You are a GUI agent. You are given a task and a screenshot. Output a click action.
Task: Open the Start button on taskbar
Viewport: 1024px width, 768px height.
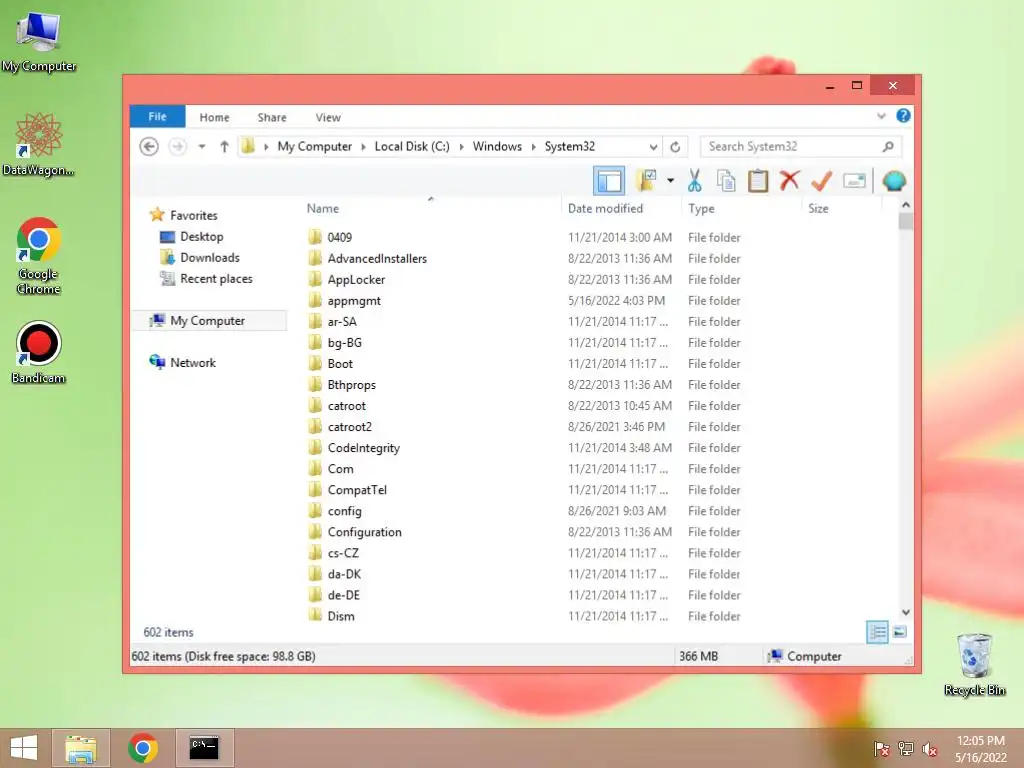pos(24,748)
